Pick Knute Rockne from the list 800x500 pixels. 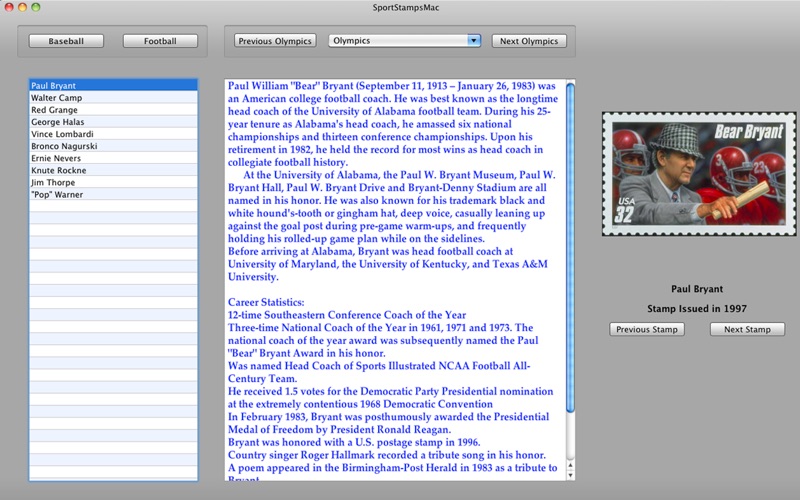[x=113, y=170]
